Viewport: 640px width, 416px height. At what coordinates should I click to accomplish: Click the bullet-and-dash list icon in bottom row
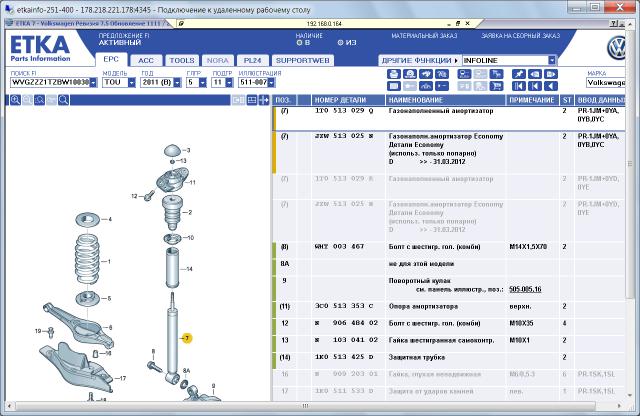tap(442, 86)
